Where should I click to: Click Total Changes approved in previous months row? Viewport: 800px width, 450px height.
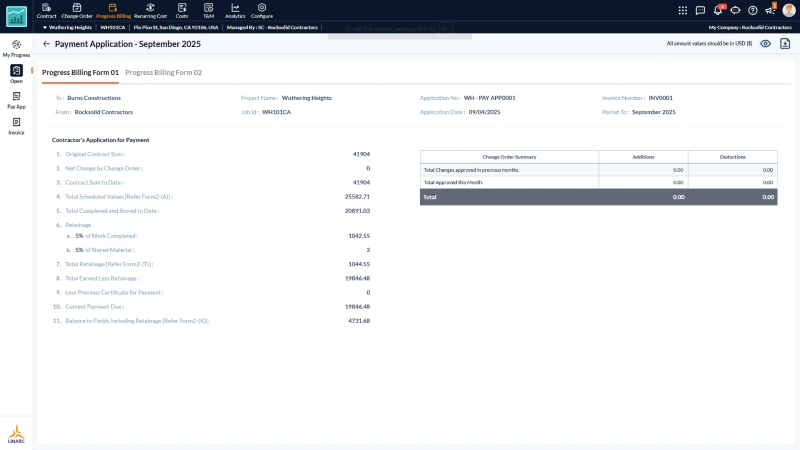pyautogui.click(x=598, y=170)
